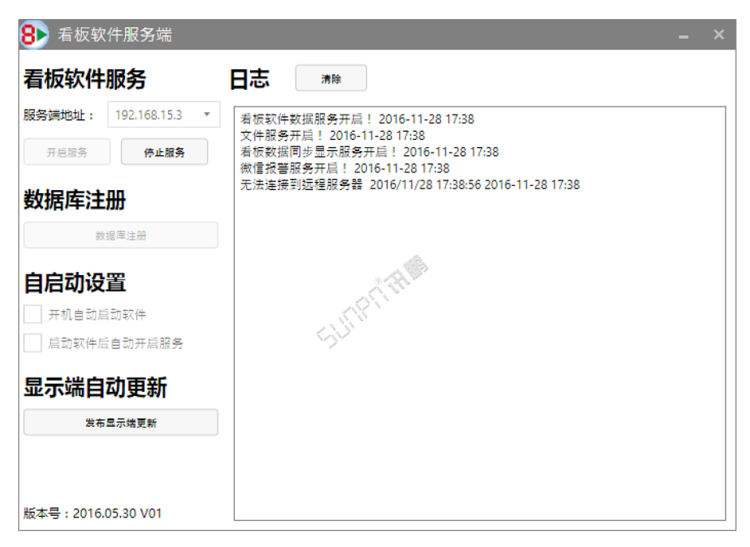The image size is (750, 547).
Task: Click the 192.168.15.3 address text field
Action: tap(150, 115)
